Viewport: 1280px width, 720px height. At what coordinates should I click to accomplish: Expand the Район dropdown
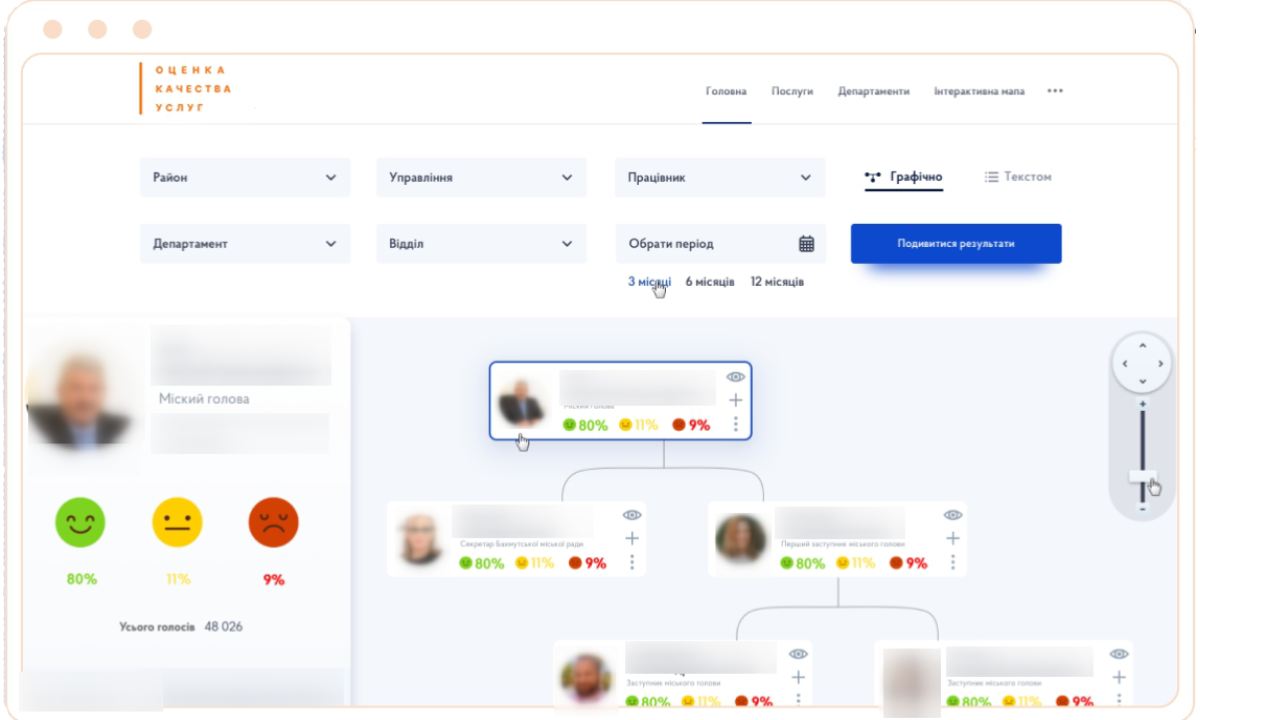[x=245, y=178]
